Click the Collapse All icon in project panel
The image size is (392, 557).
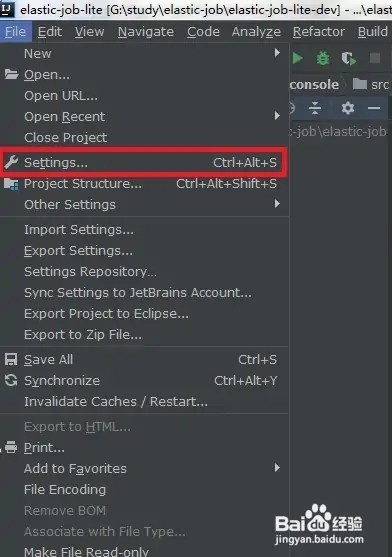click(x=315, y=108)
